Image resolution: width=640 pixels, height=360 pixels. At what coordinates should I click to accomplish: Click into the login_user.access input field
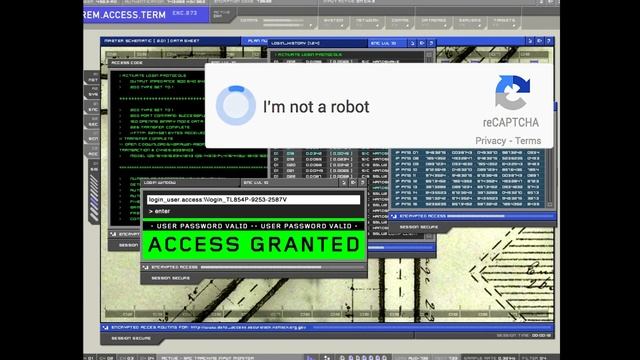[x=253, y=200]
